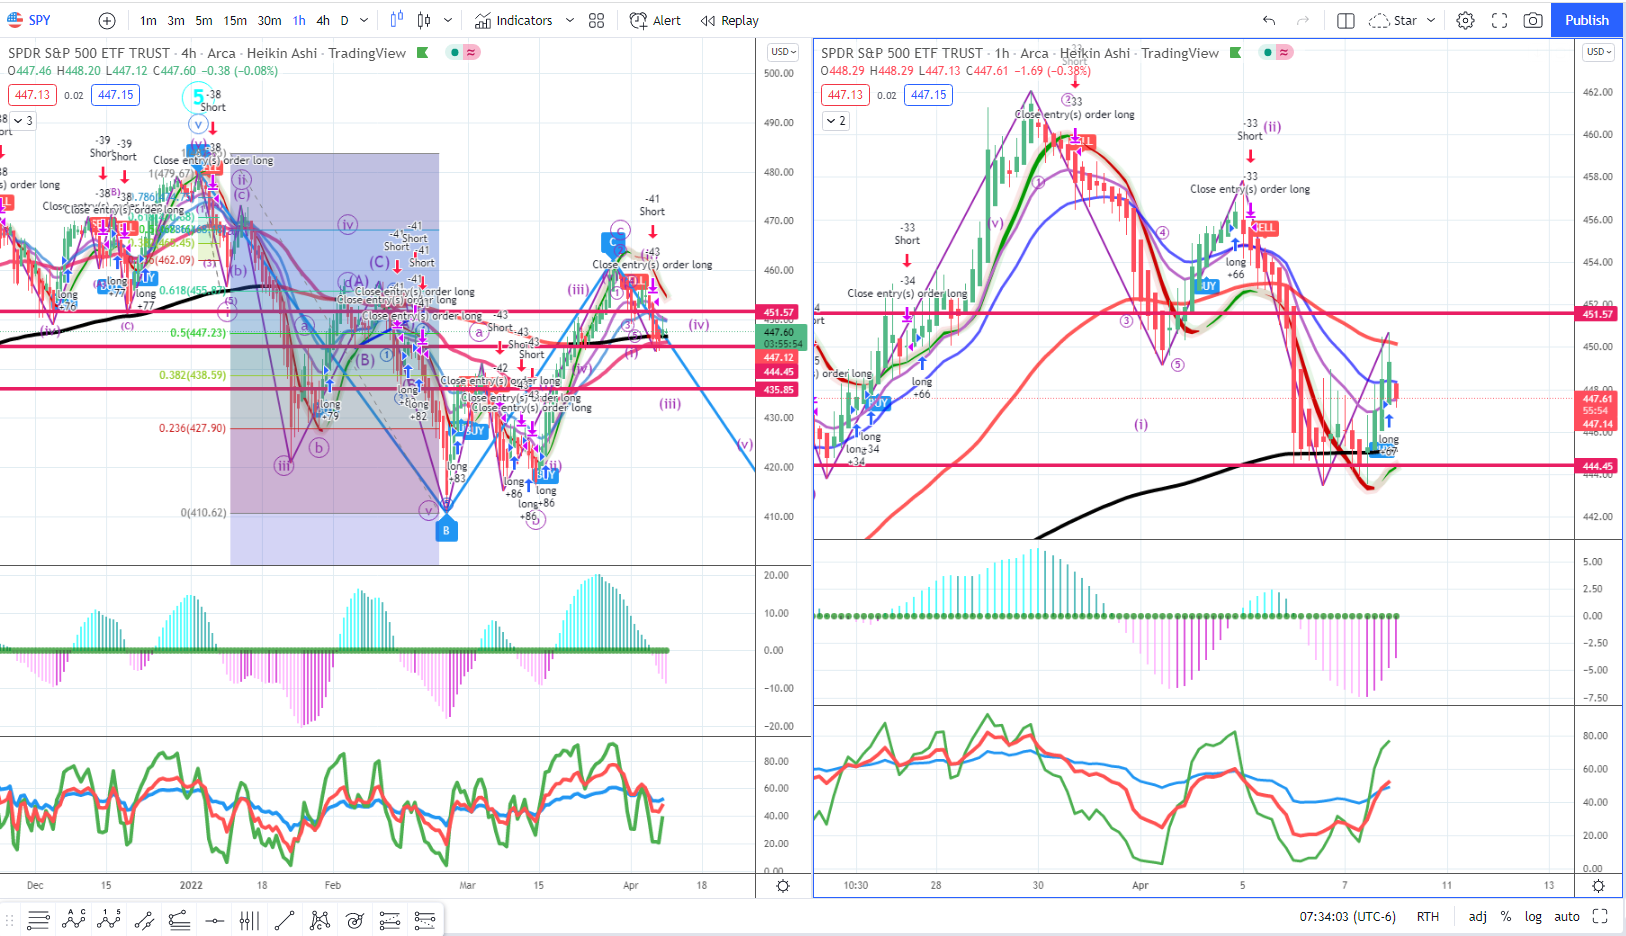Select the parallel channel drawing tool
Viewport: 1626px width, 936px height.
(x=144, y=920)
